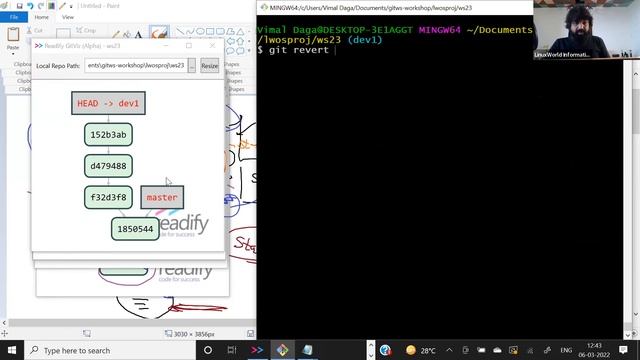This screenshot has width=640, height=360.
Task: Select the Fill with color bucket tool
Action: point(127,35)
